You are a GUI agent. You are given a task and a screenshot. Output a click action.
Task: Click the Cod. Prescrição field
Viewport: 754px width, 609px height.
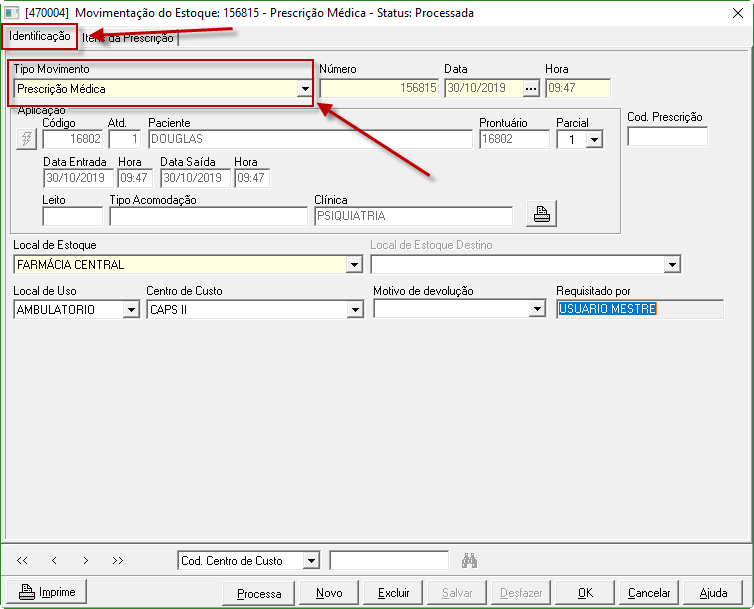(667, 137)
